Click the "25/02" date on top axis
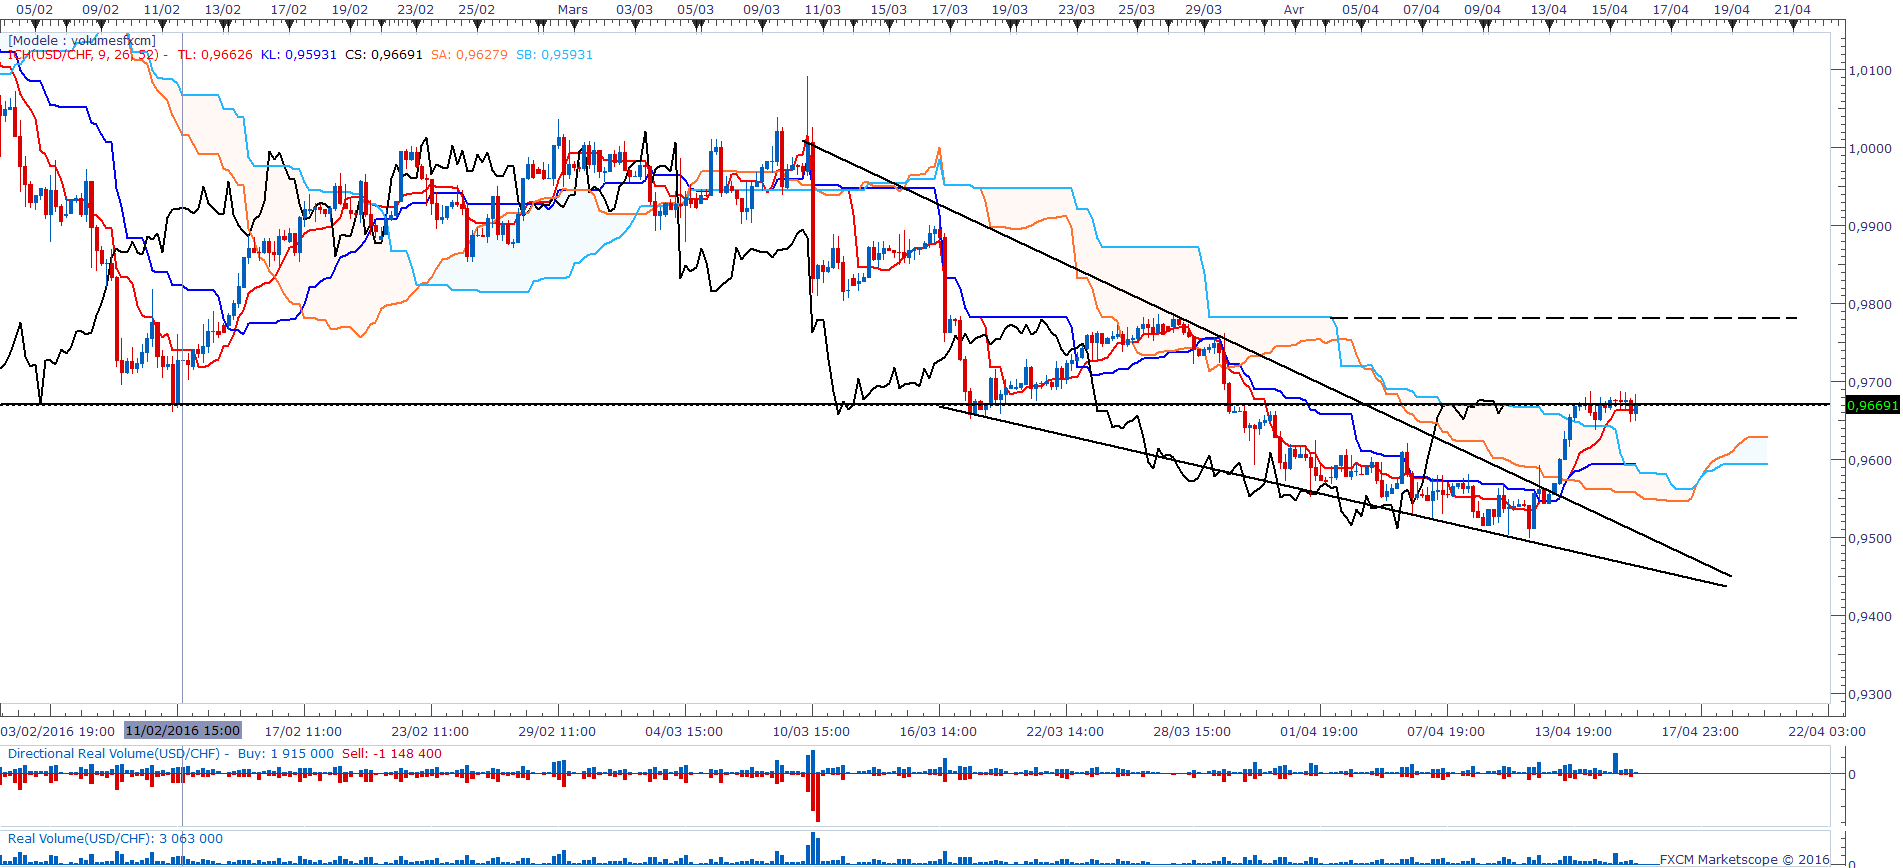 coord(477,10)
